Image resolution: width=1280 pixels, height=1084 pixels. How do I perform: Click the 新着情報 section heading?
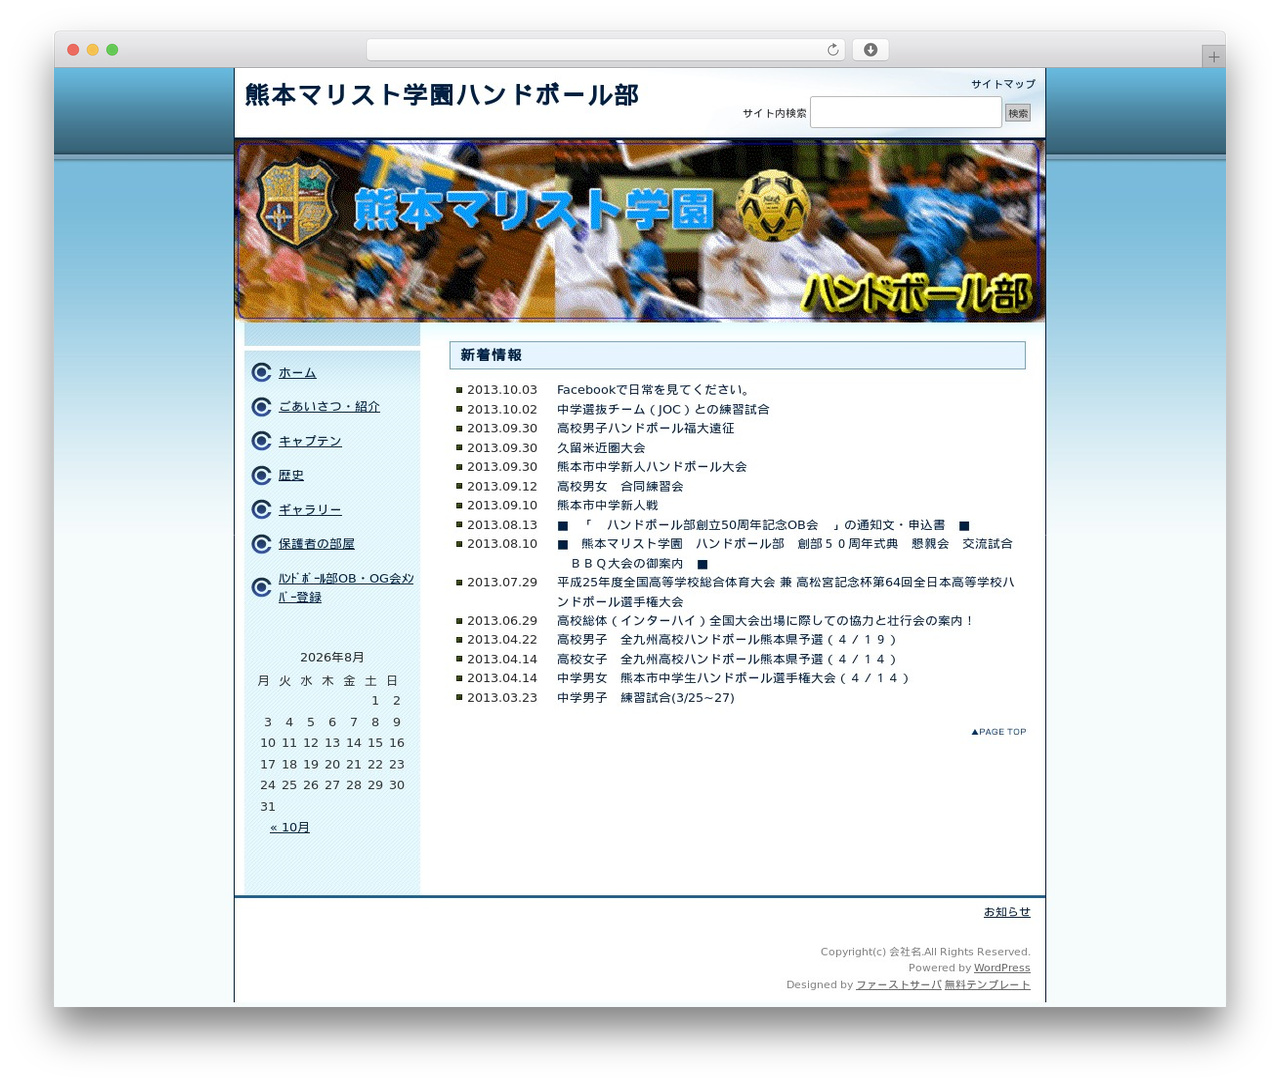click(738, 355)
